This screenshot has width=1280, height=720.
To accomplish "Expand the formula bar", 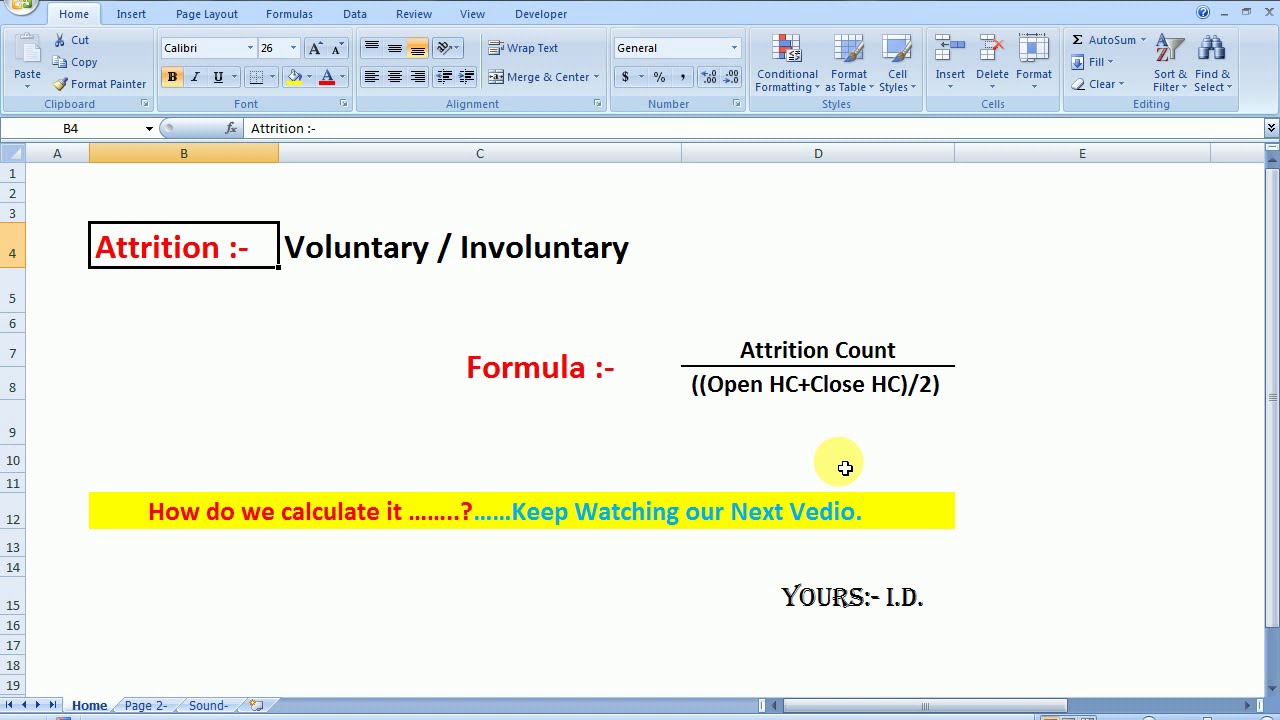I will 1271,128.
